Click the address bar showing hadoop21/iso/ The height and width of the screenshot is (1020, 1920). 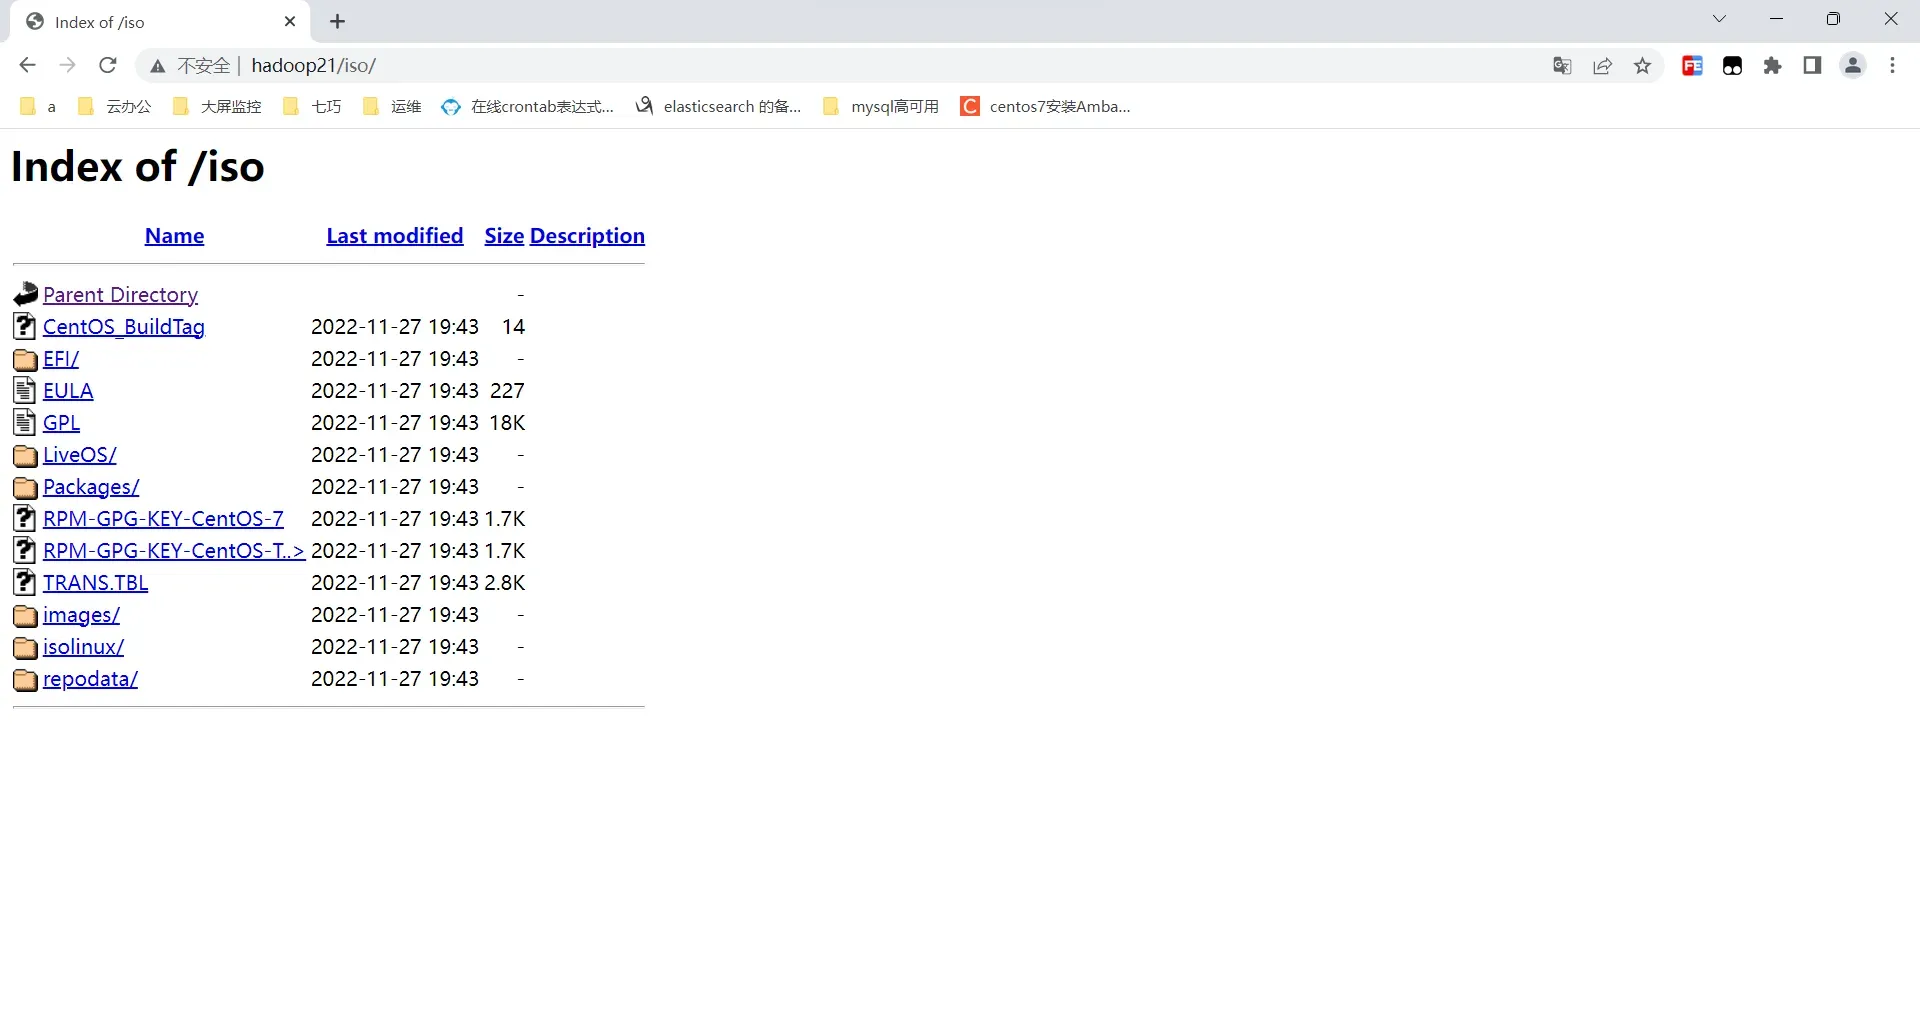pos(800,66)
